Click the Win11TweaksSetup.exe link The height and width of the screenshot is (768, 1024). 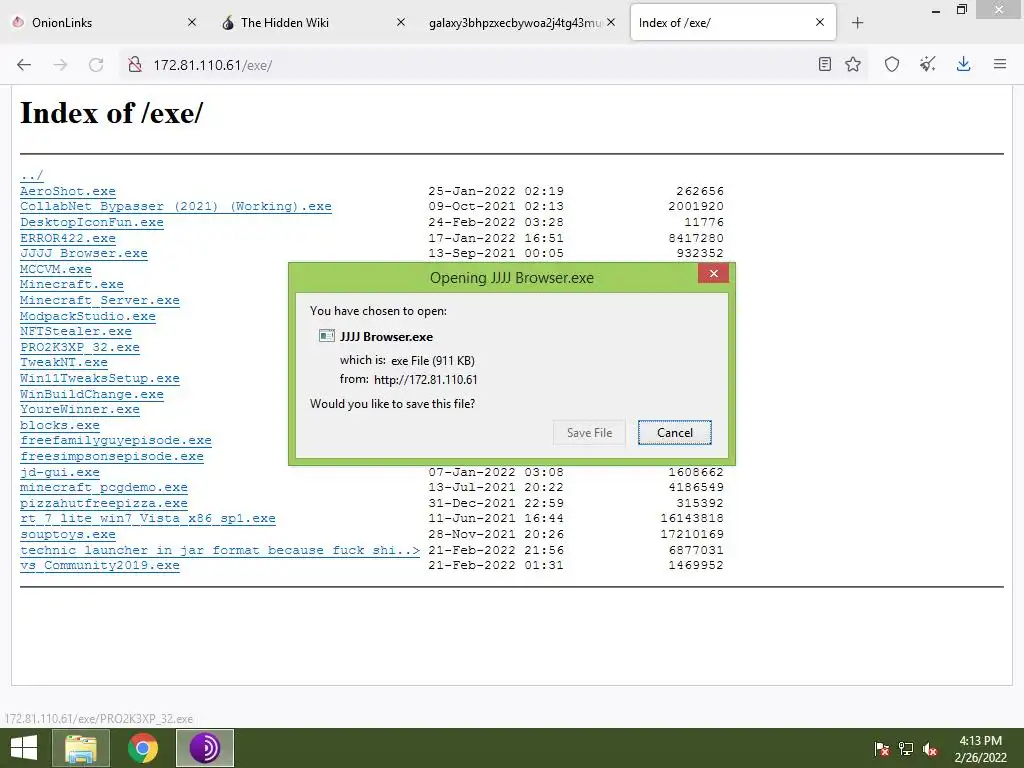pos(100,378)
